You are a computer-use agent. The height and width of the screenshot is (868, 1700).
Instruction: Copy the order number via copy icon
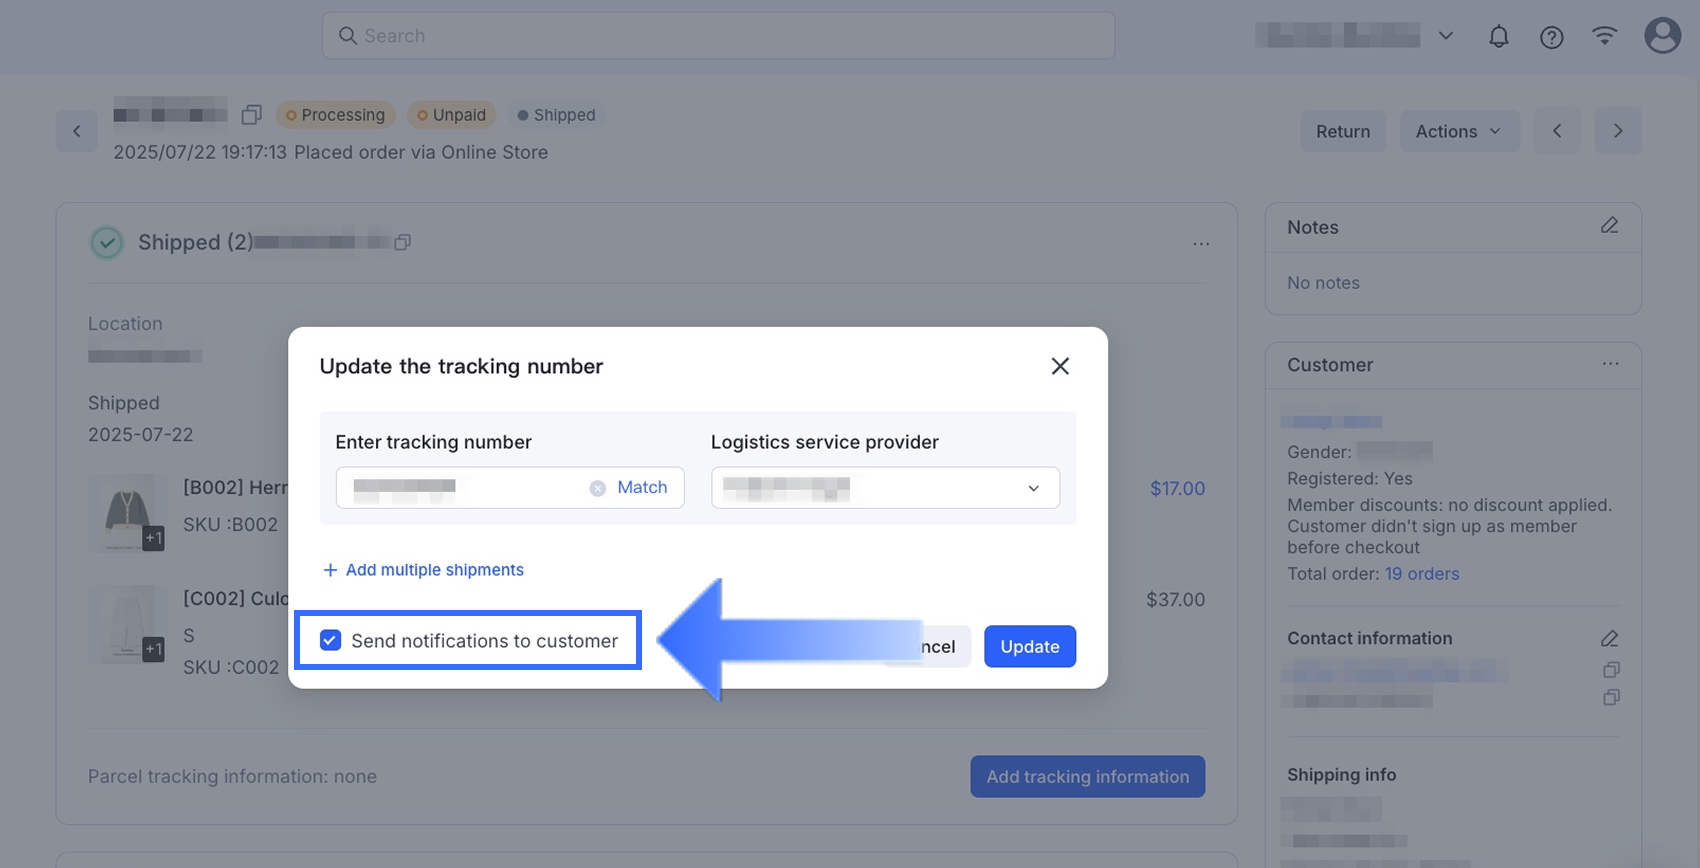251,115
